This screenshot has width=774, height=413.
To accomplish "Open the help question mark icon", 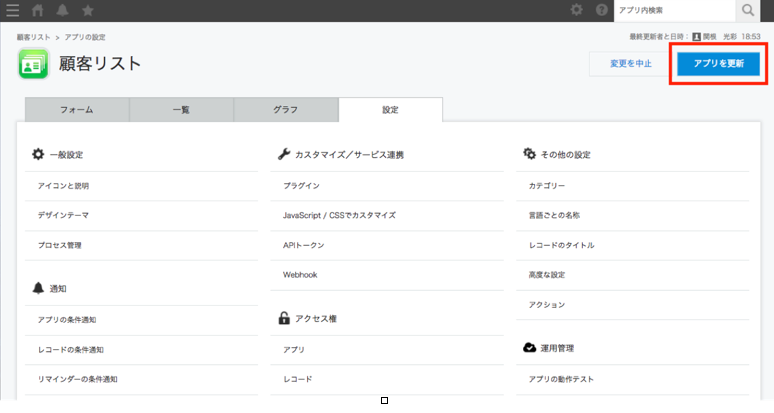I will pos(601,10).
